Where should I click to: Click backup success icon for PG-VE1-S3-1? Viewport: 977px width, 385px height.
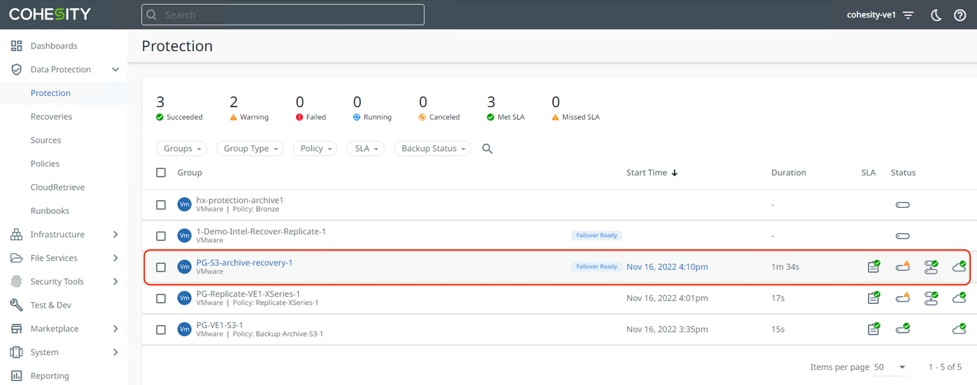[903, 329]
